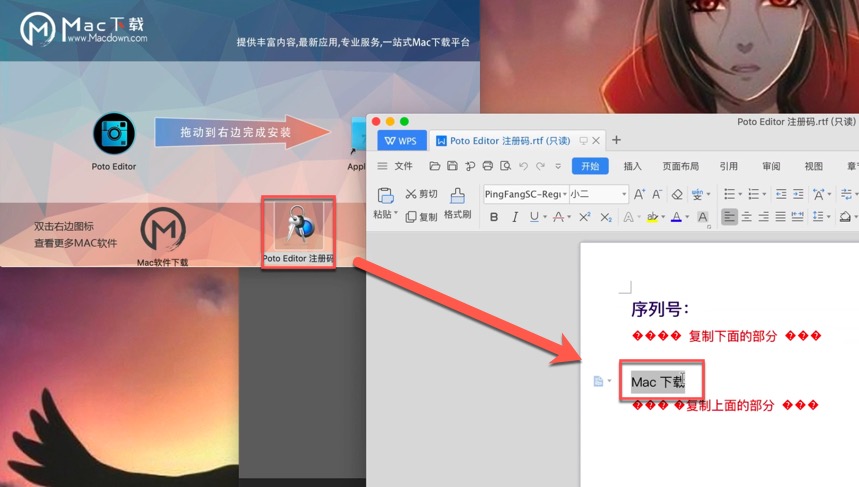The width and height of the screenshot is (859, 487).
Task: Click the Print icon in WPS quick toolbar
Action: (488, 166)
